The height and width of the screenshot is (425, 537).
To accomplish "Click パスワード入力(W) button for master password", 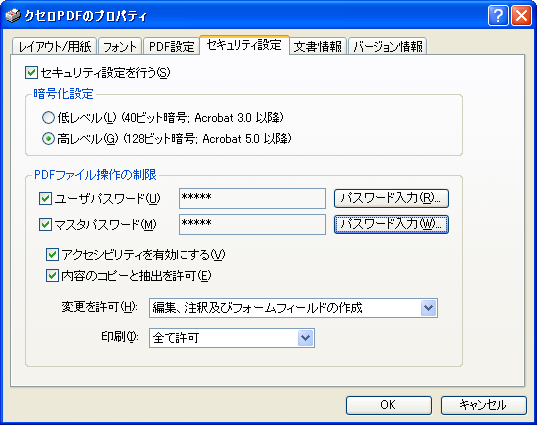I will coord(391,224).
